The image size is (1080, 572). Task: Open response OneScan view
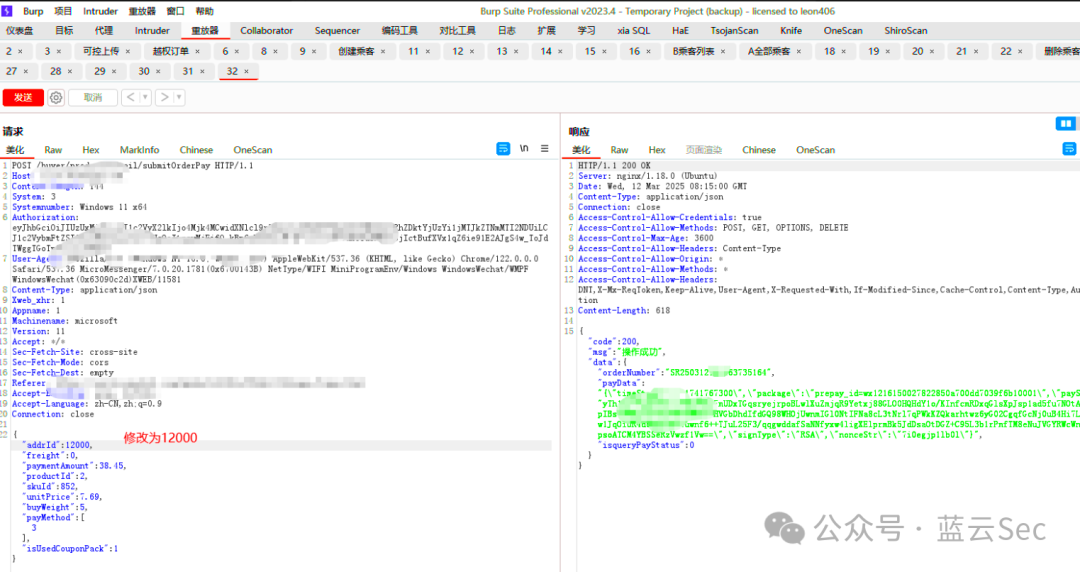tap(816, 150)
